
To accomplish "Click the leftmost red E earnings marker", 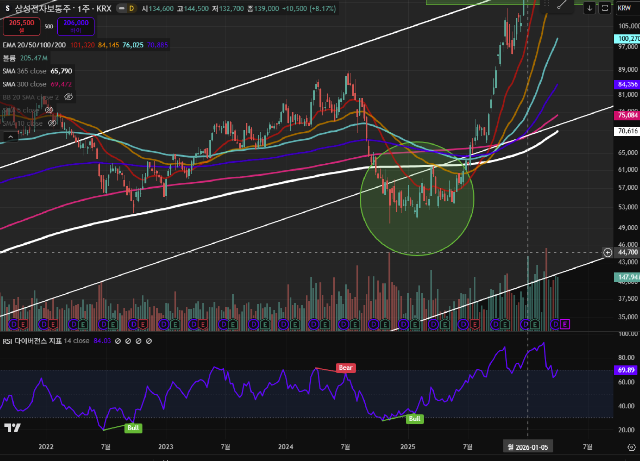I will (x=23, y=324).
